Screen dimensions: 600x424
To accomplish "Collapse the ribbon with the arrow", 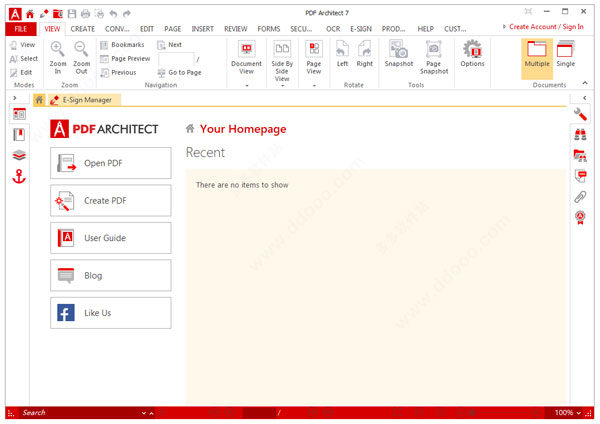I will (585, 83).
